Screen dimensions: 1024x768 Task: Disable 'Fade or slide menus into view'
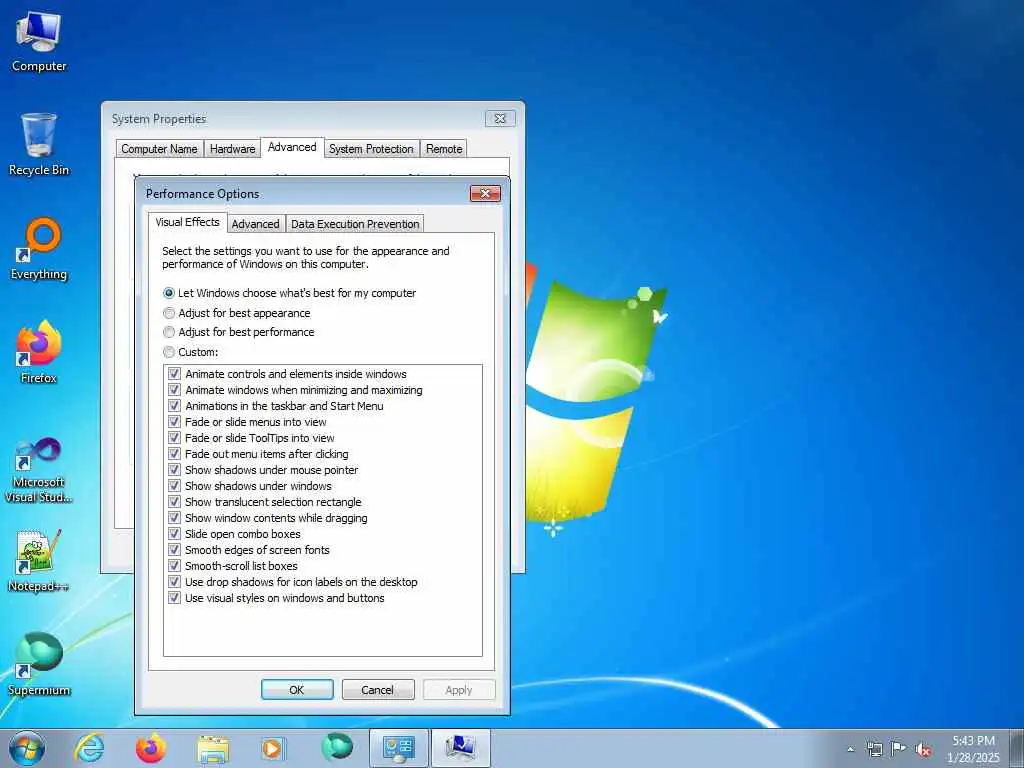tap(174, 421)
